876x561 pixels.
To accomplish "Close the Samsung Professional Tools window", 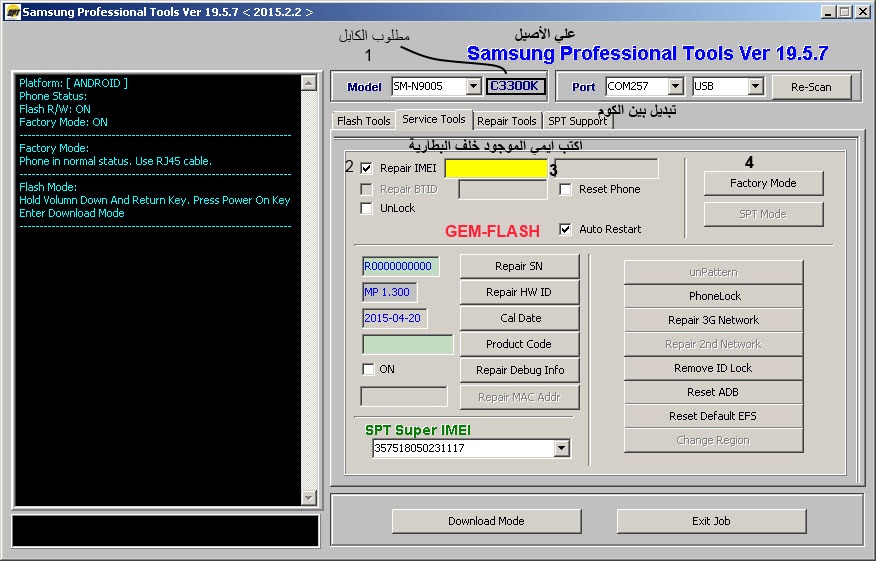I will (x=863, y=12).
